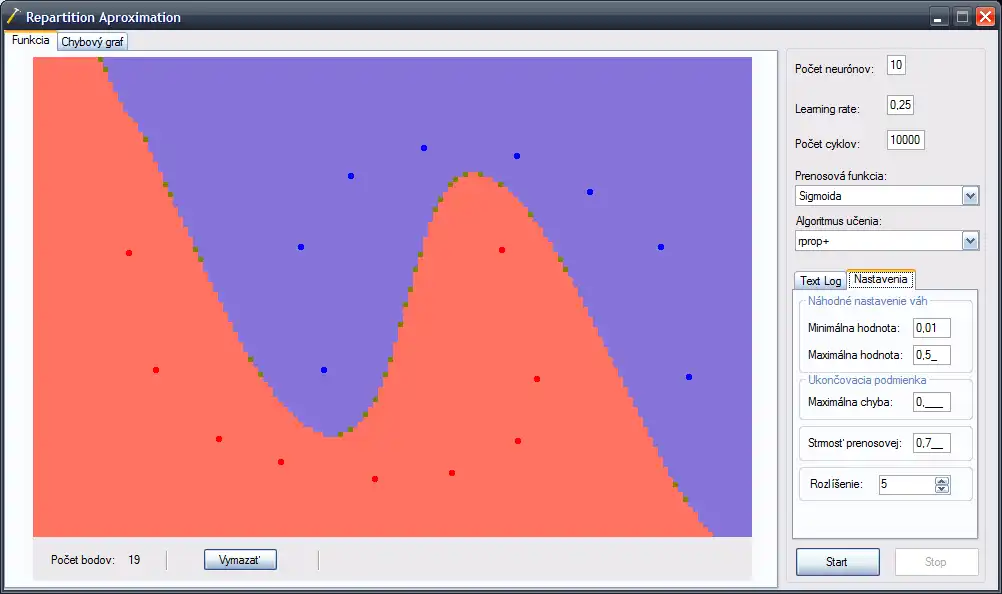This screenshot has height=594, width=1002.
Task: Click the Počet neurónov label
Action: [834, 69]
